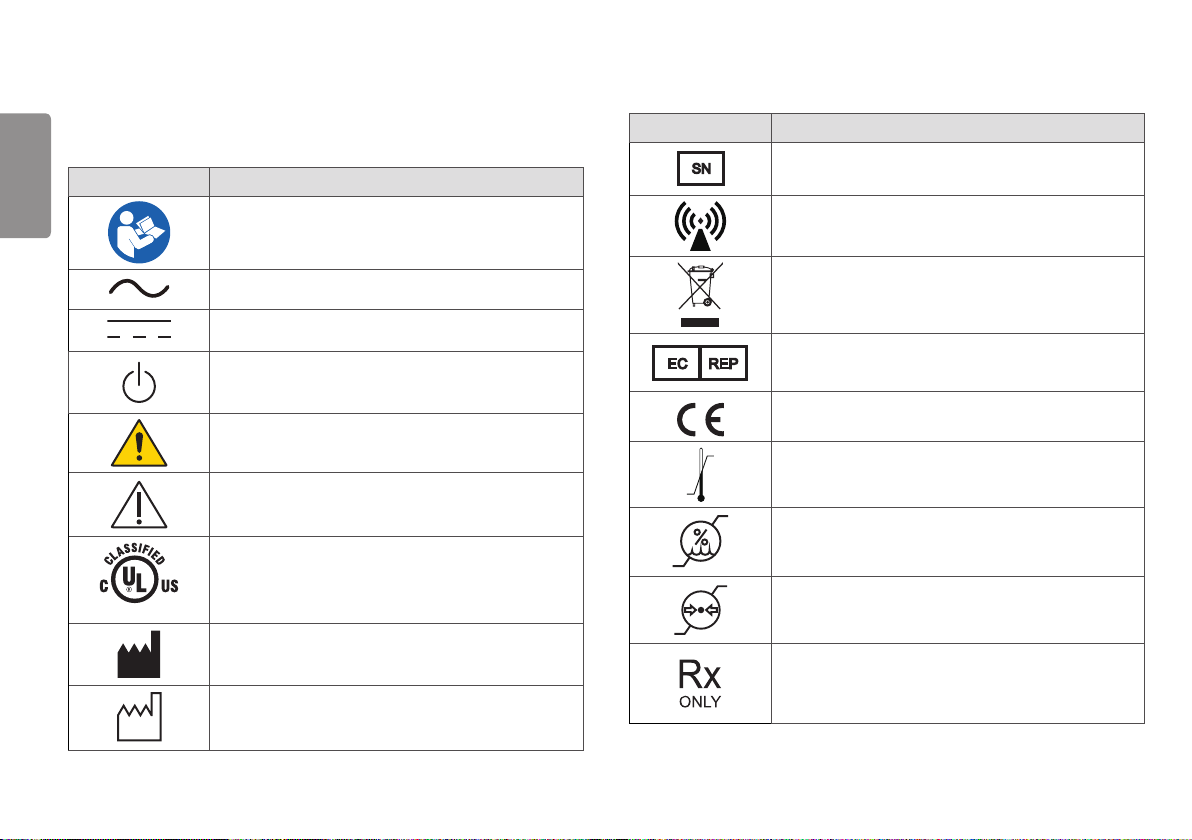Select the SN serial number symbol
1192x840 pixels.
[x=700, y=169]
